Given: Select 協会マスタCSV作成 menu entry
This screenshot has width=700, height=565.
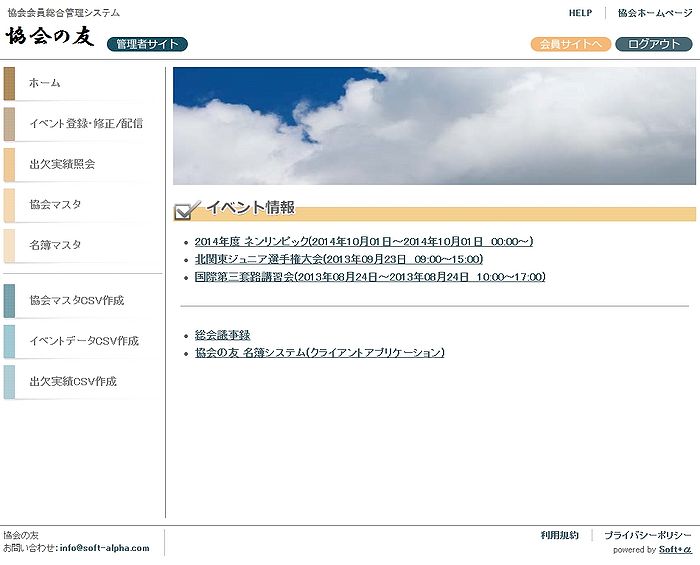Looking at the screenshot, I should click(83, 301).
